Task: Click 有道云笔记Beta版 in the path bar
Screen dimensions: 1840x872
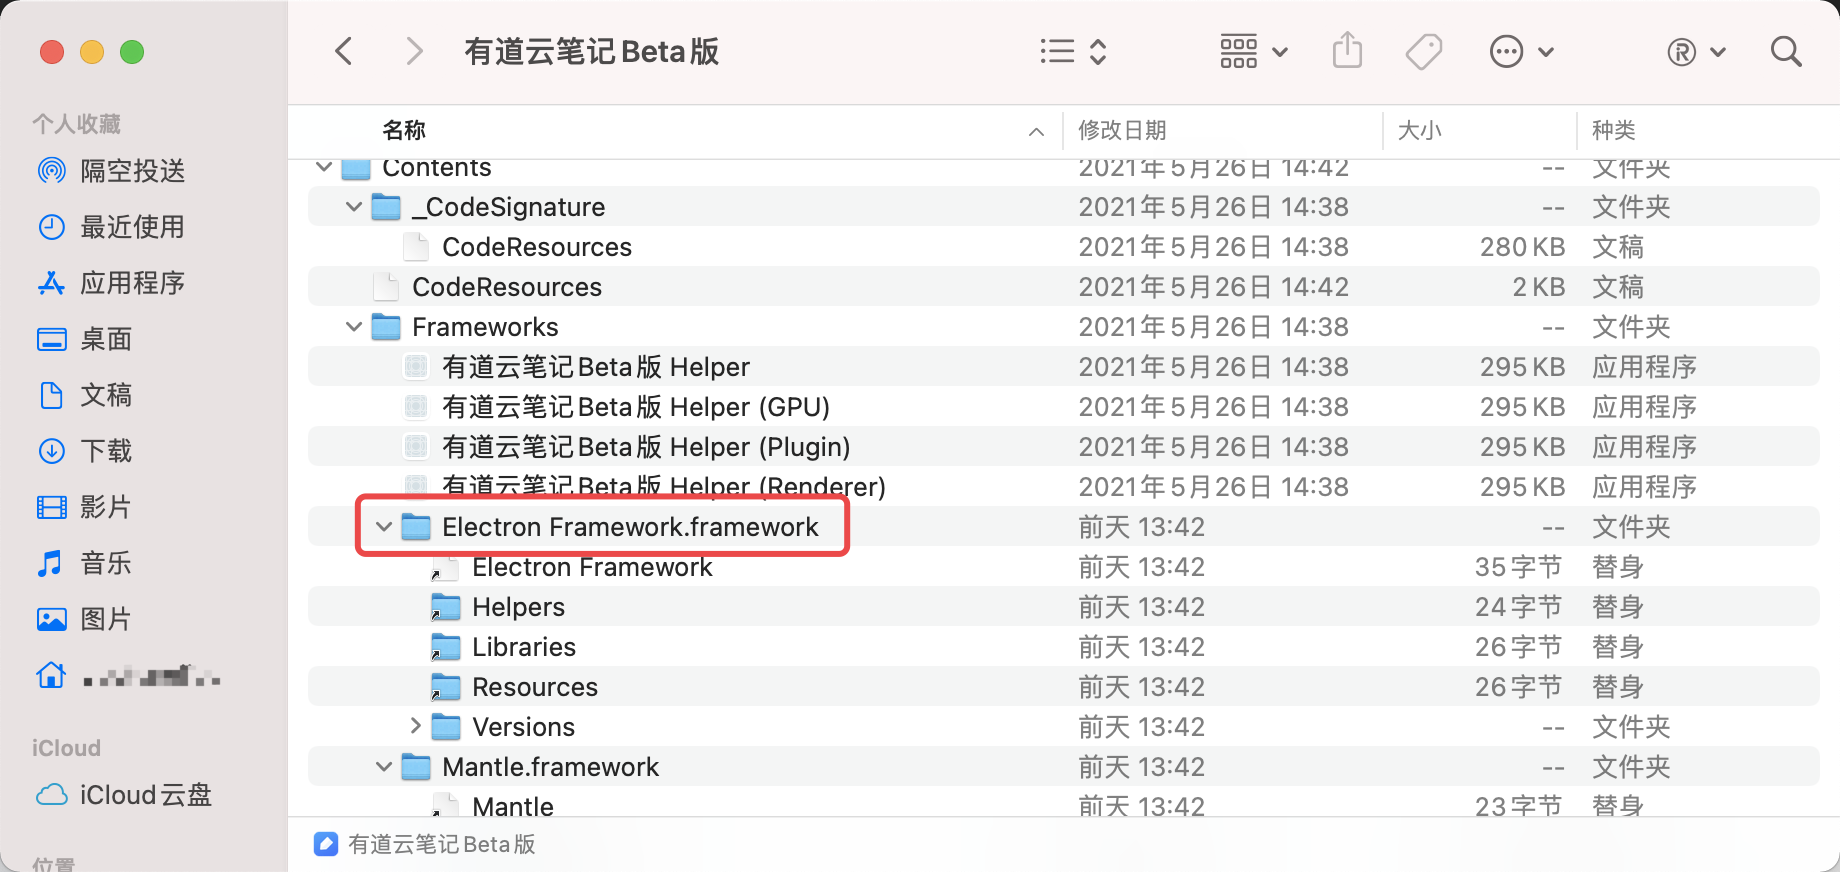Action: pos(440,845)
